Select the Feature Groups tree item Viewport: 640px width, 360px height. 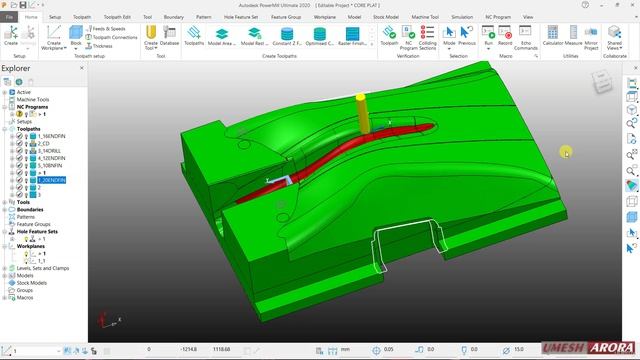33,224
